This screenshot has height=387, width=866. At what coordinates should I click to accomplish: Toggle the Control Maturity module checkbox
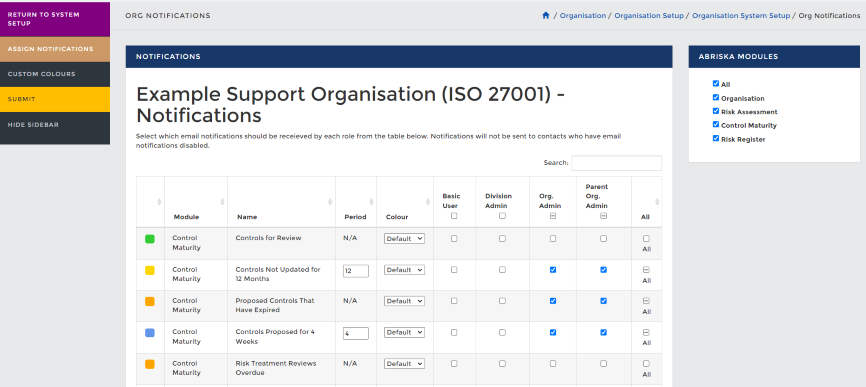click(x=716, y=125)
